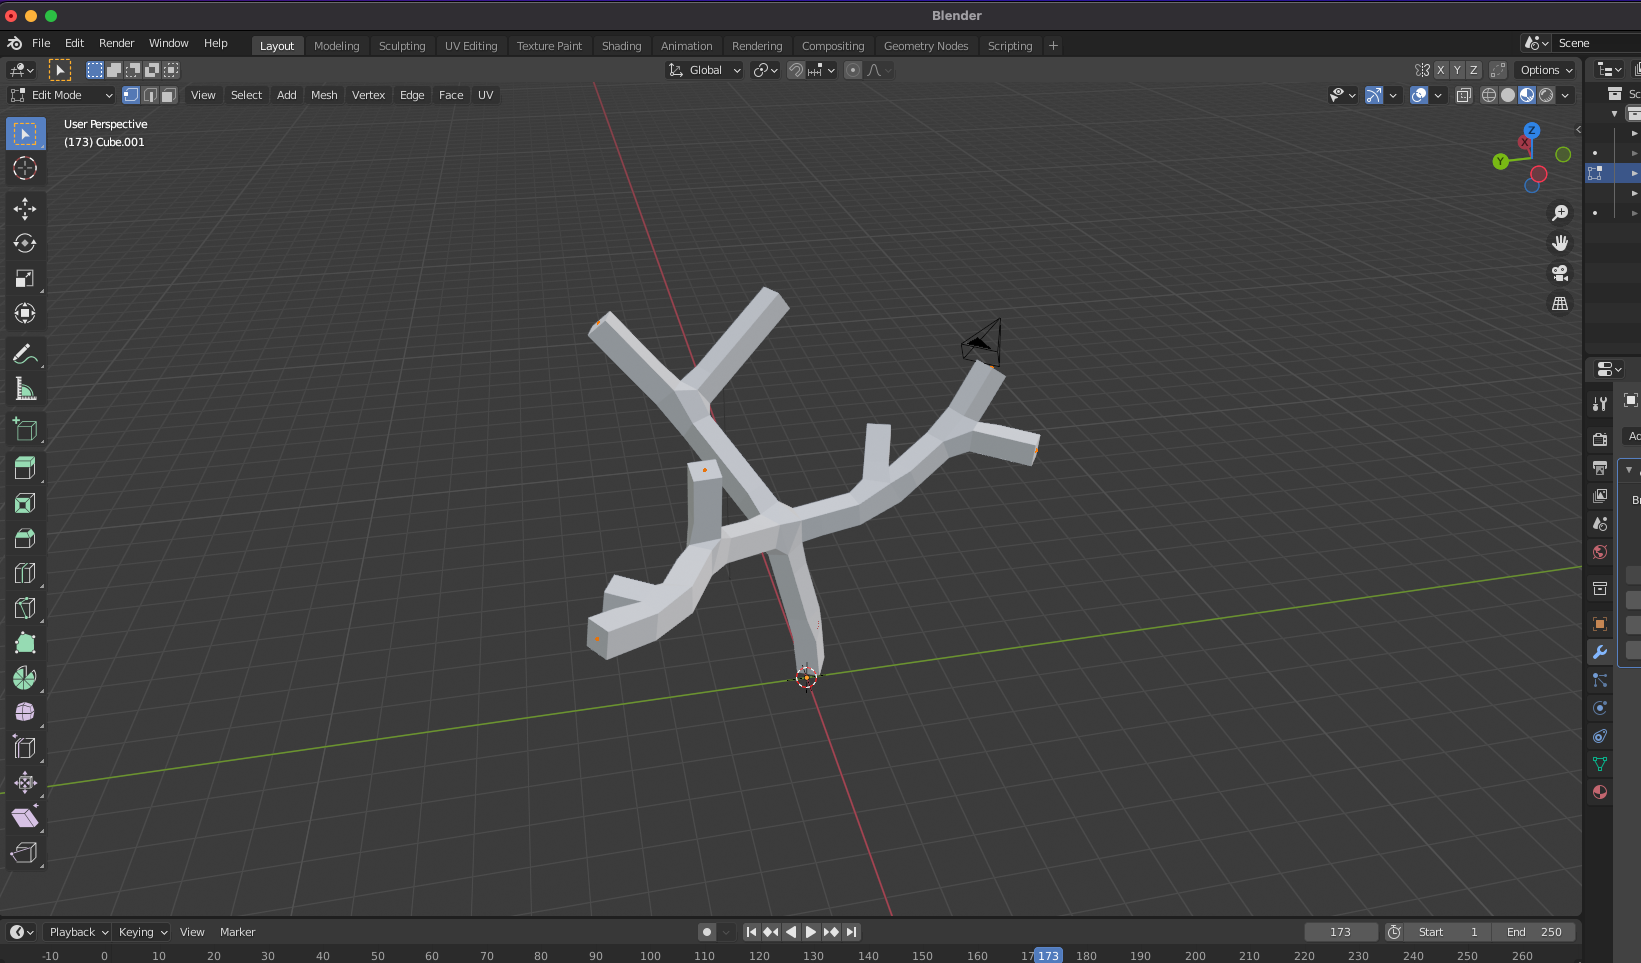Toggle camera view with the camera gizmo
Screen dimensions: 1641x963
(x=1560, y=273)
